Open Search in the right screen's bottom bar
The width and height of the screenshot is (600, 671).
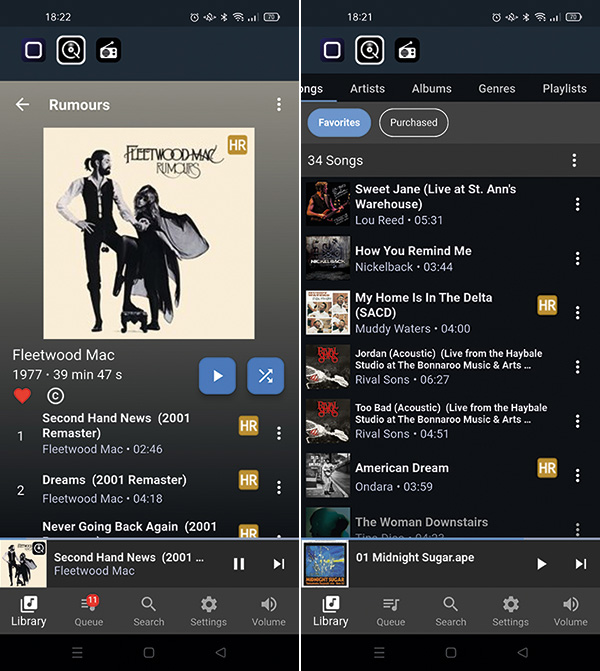(451, 611)
